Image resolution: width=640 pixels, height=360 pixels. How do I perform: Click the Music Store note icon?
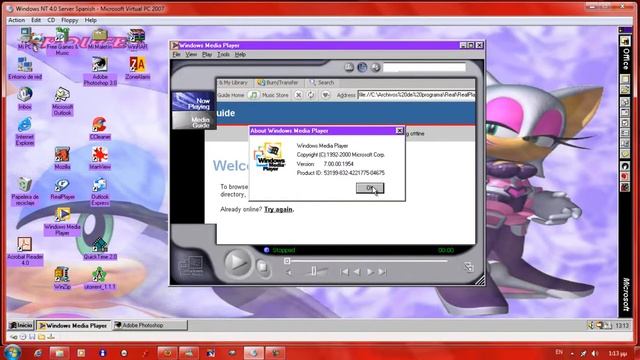[253, 95]
